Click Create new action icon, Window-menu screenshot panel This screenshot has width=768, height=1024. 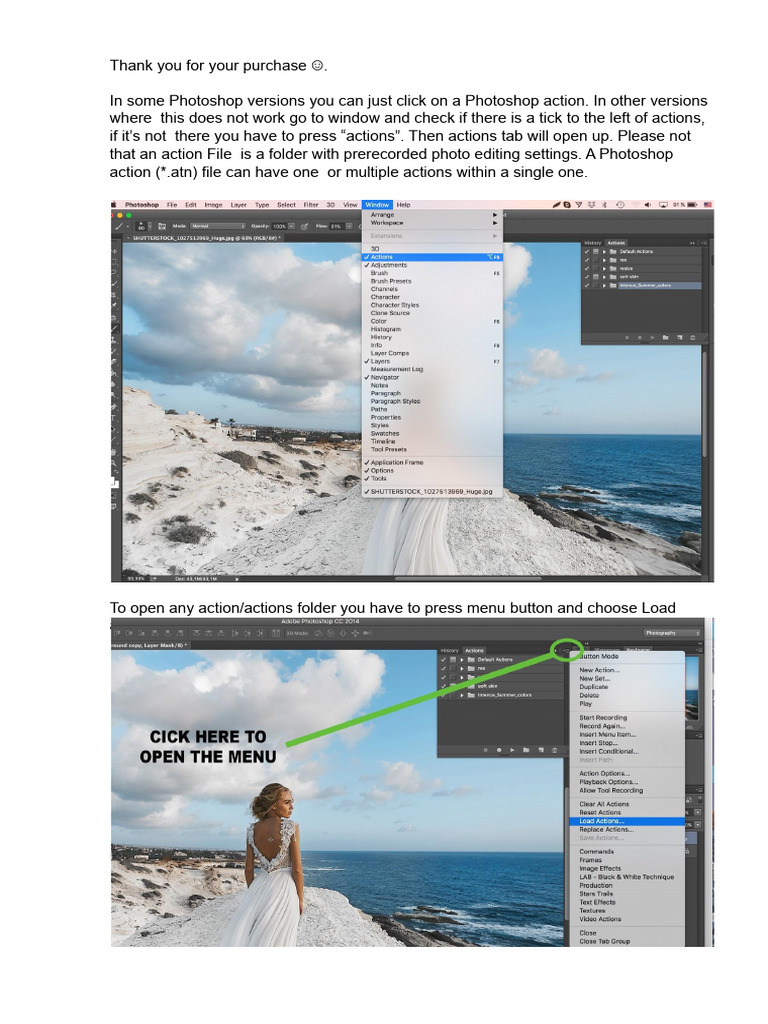[680, 338]
